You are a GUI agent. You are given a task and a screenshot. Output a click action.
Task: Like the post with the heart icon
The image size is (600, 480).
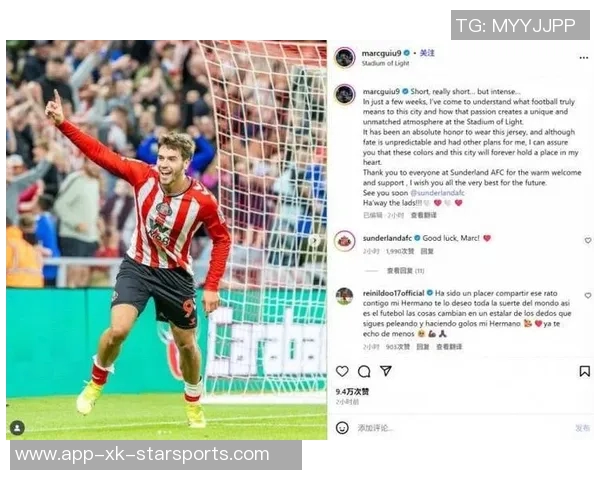[x=342, y=371]
